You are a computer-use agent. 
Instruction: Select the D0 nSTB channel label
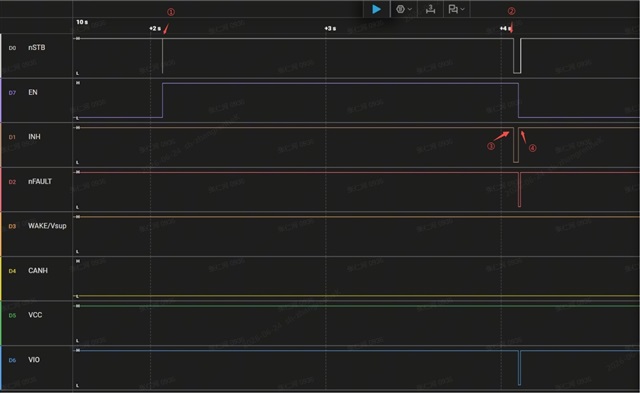pos(27,48)
